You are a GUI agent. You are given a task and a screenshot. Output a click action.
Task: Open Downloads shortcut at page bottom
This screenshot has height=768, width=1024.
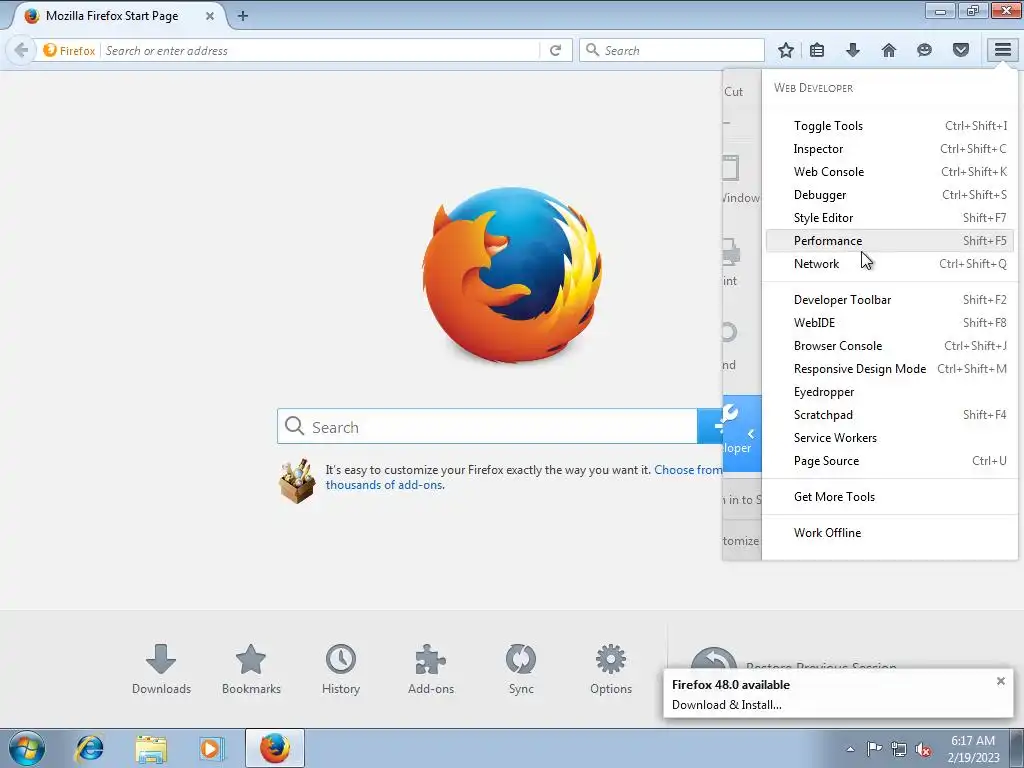point(161,669)
